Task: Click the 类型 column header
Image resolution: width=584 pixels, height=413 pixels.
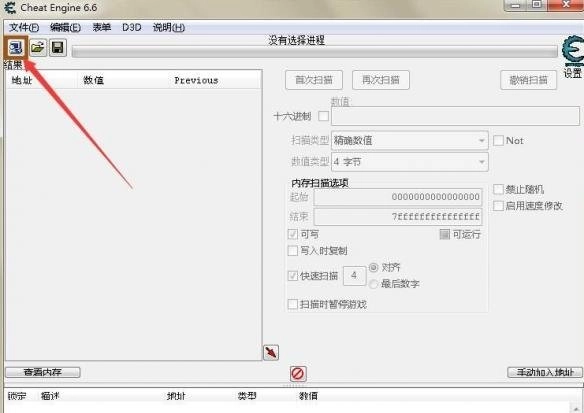Action: (247, 396)
